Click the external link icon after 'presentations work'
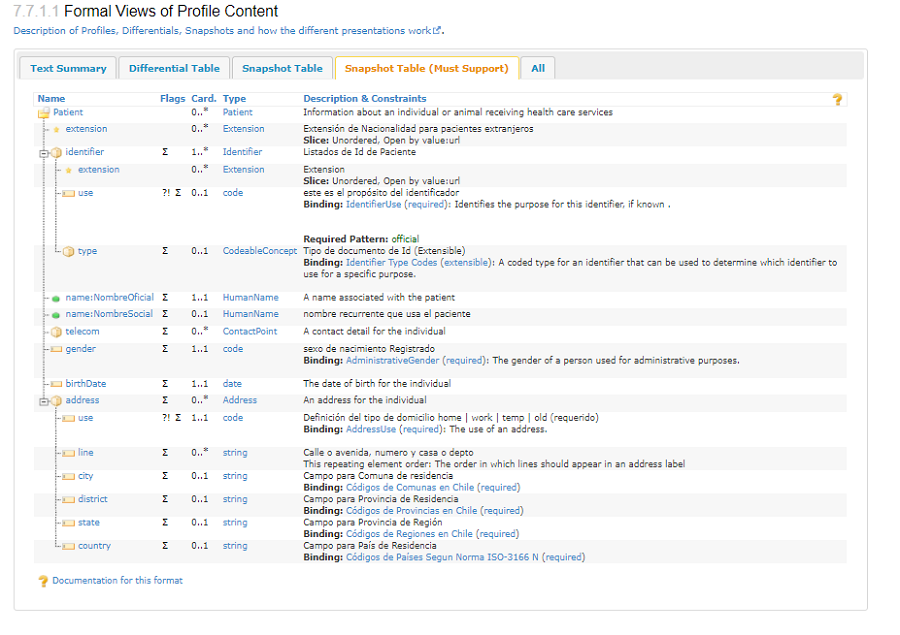This screenshot has height=635, width=900. 437,31
